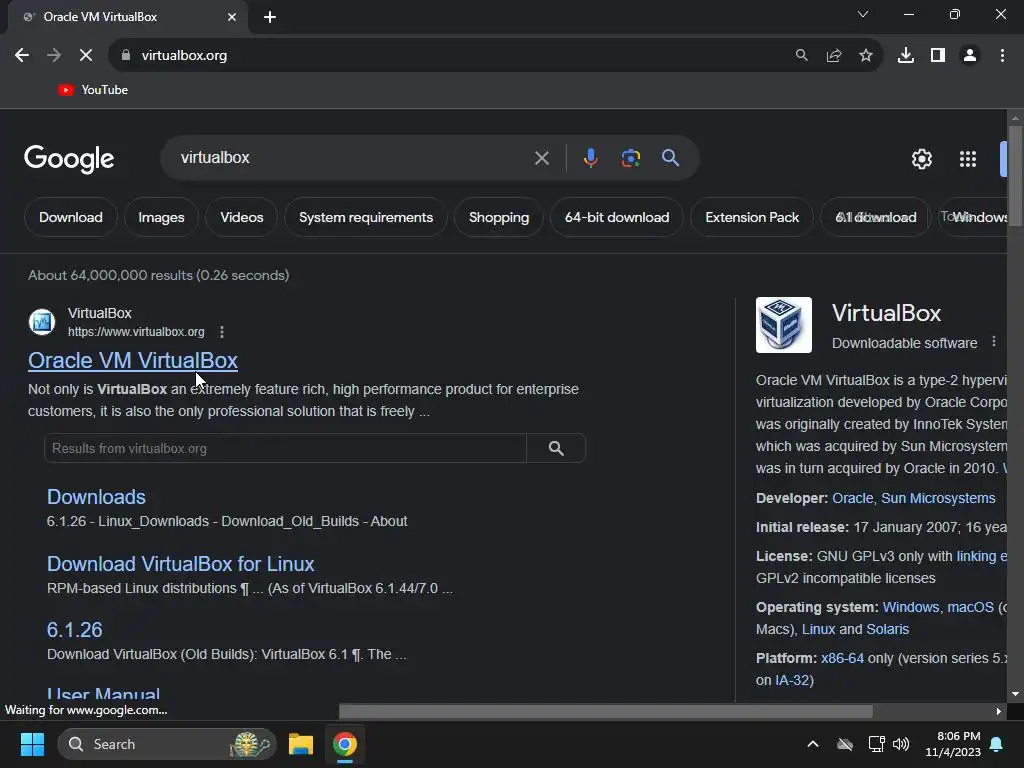Toggle Chrome side panel
1024x768 pixels.
tap(938, 56)
